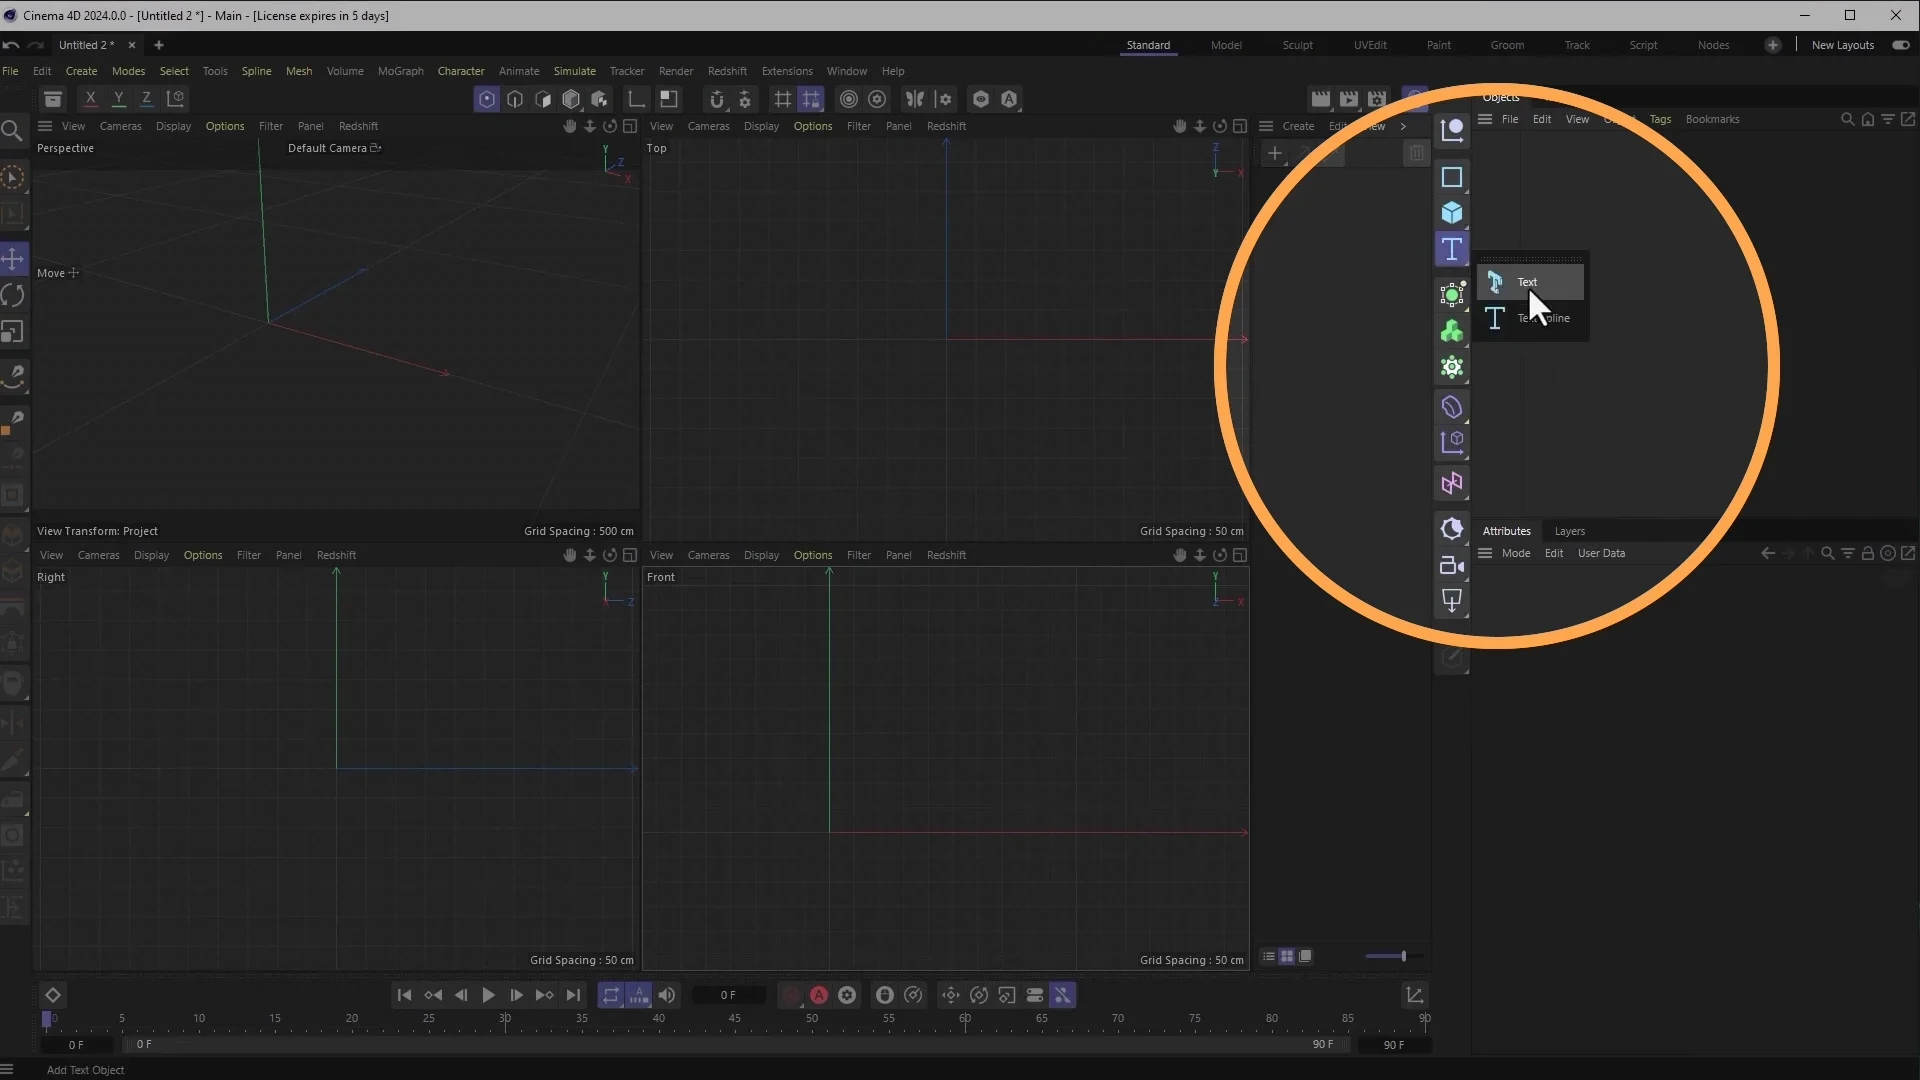Screen dimensions: 1920x1080
Task: Switch to the UVEdit layout tab
Action: click(x=1369, y=45)
